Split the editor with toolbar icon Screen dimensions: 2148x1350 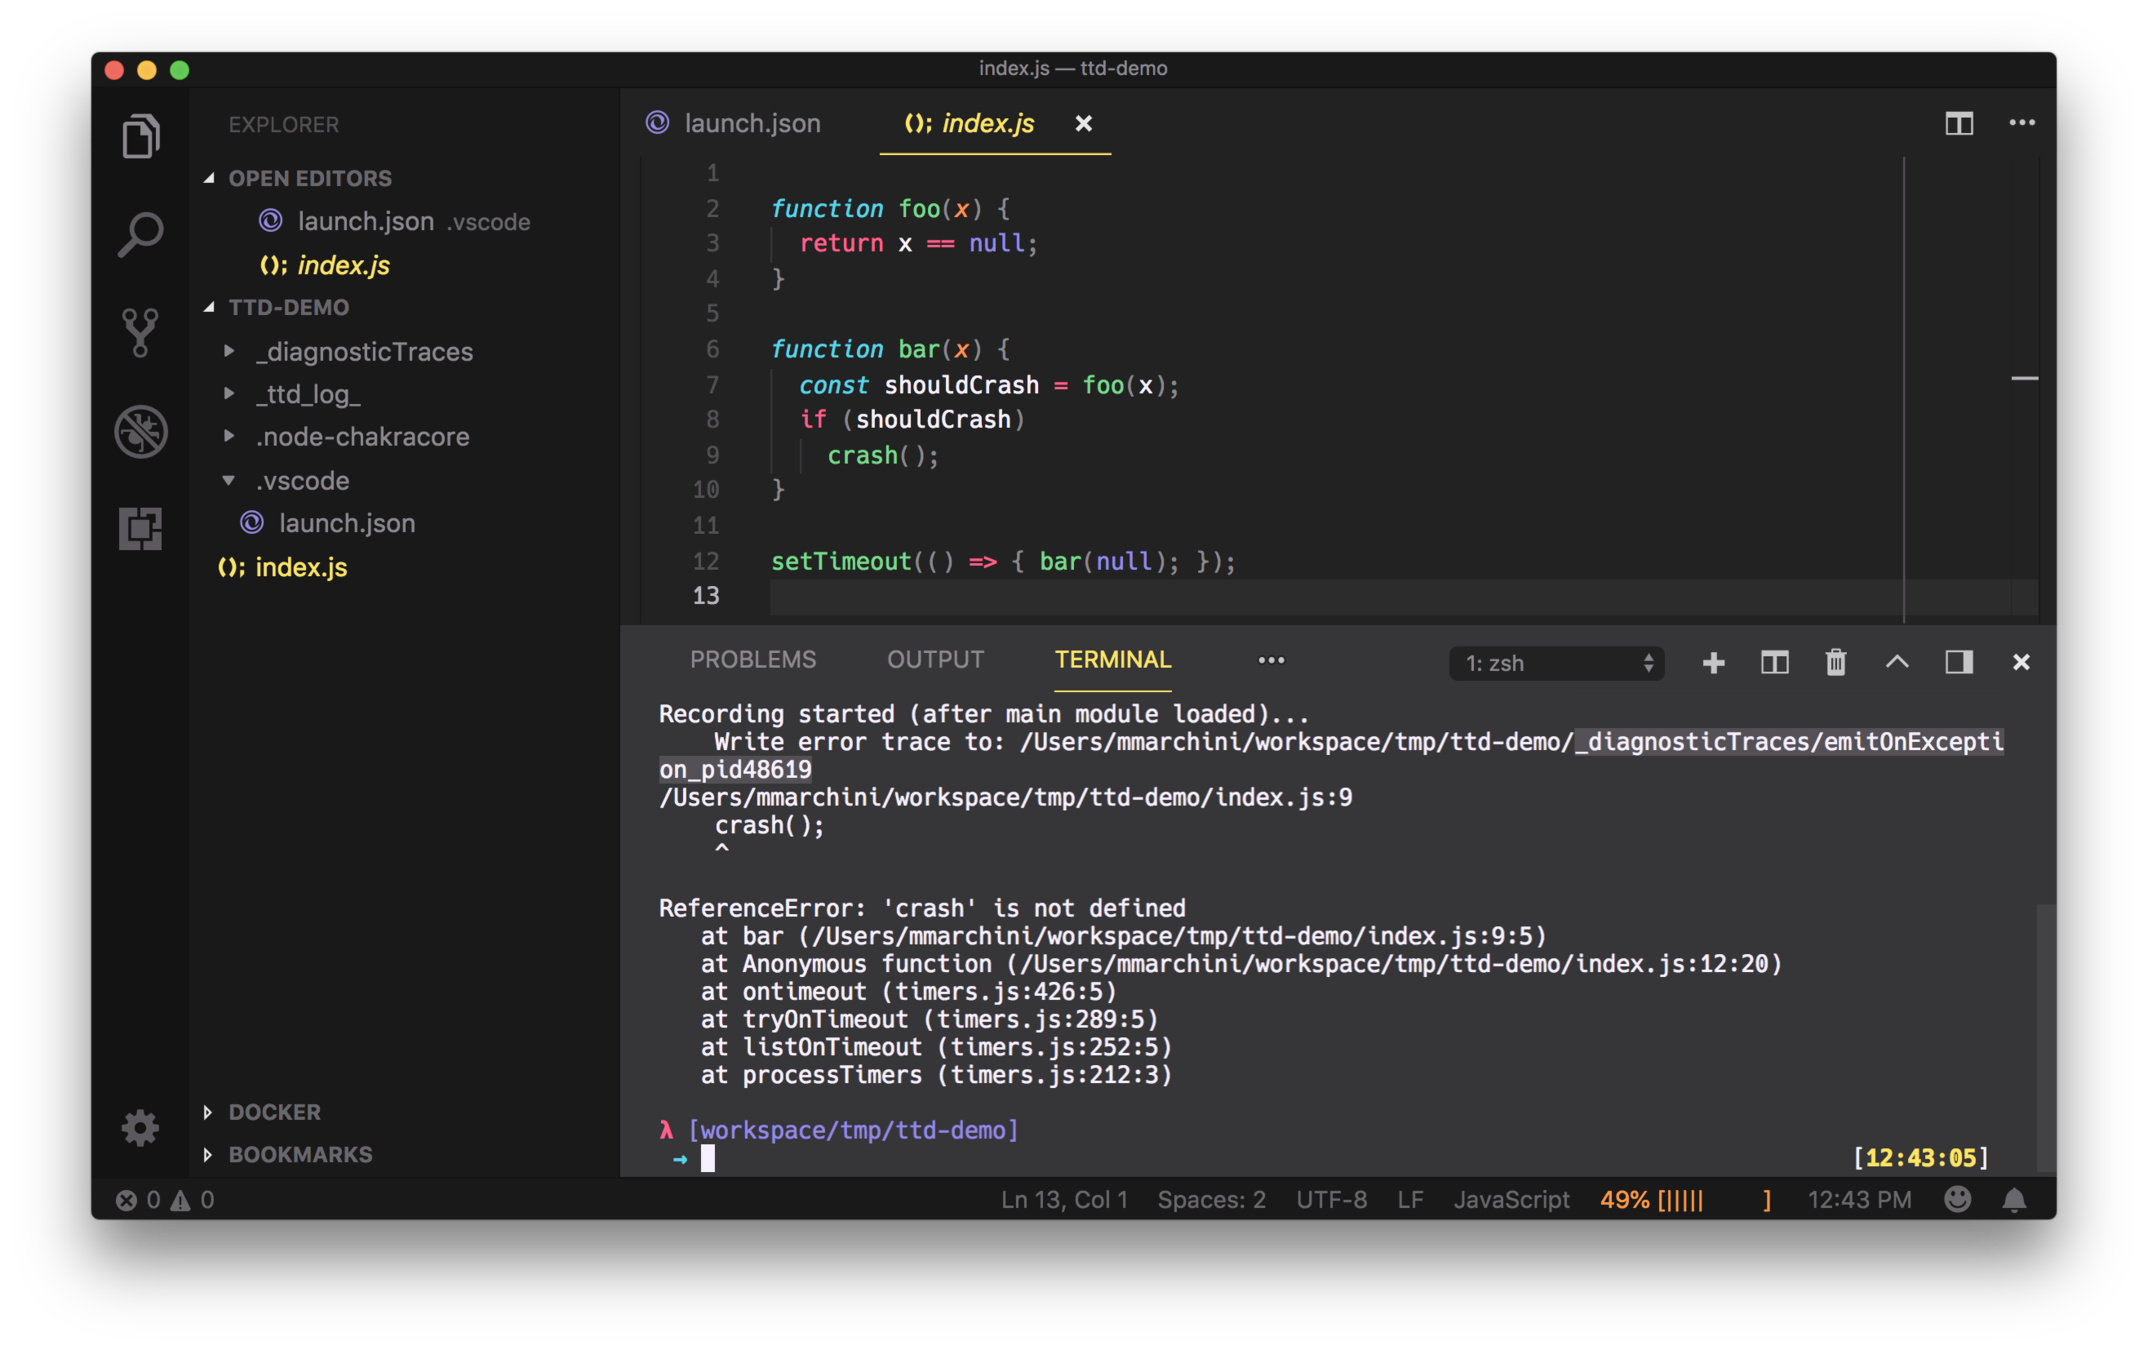[1958, 123]
